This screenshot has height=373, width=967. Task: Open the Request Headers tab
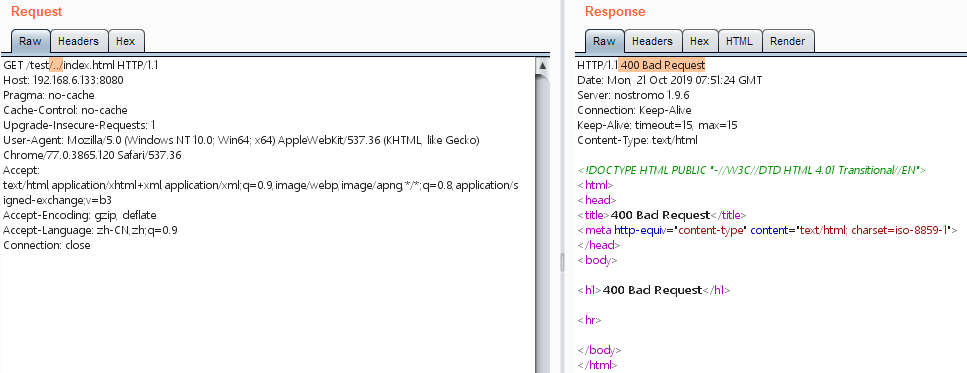coord(78,41)
